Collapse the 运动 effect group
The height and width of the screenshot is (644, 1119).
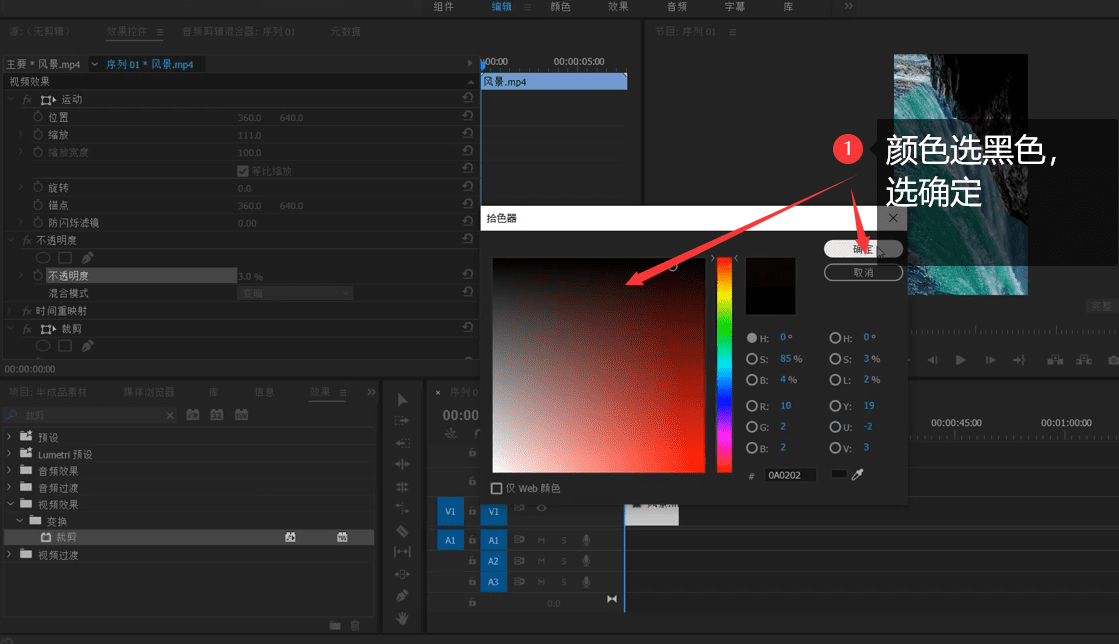pyautogui.click(x=11, y=99)
